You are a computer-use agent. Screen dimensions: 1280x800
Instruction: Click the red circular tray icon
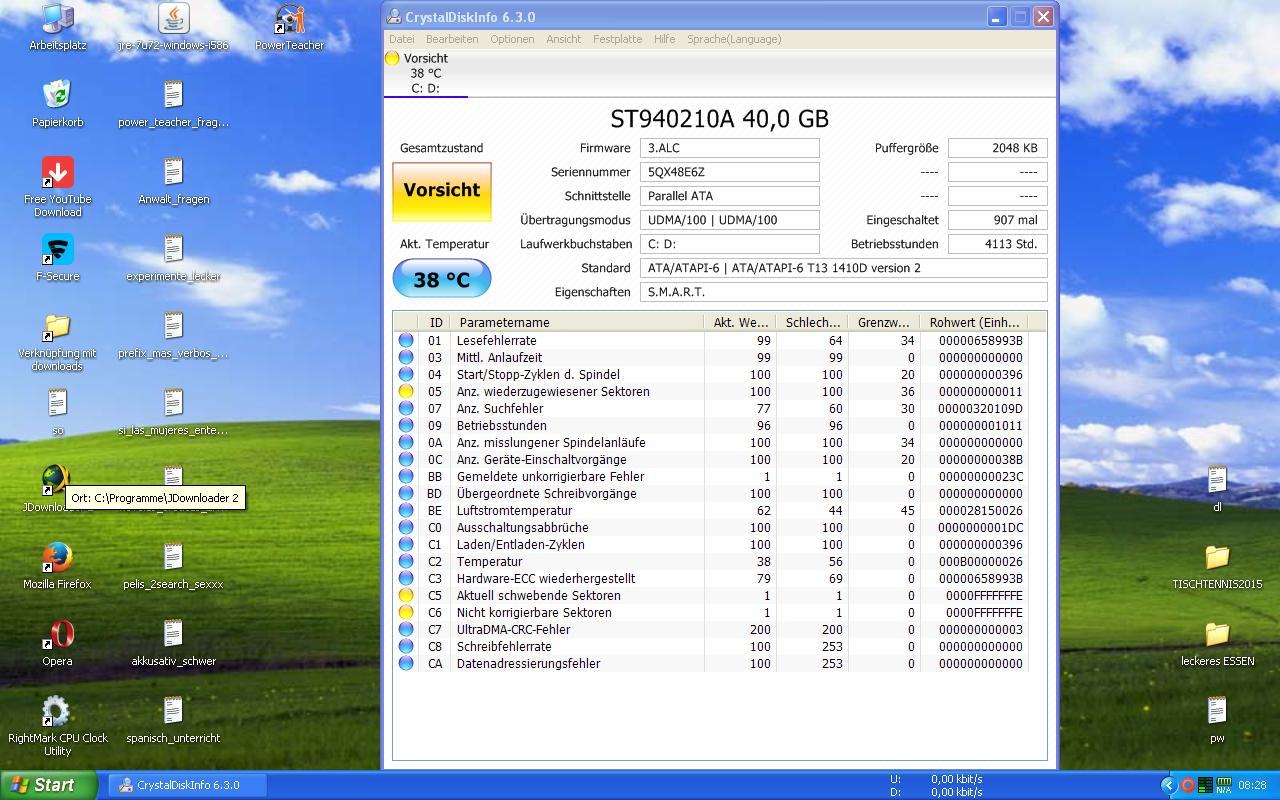pos(1188,785)
